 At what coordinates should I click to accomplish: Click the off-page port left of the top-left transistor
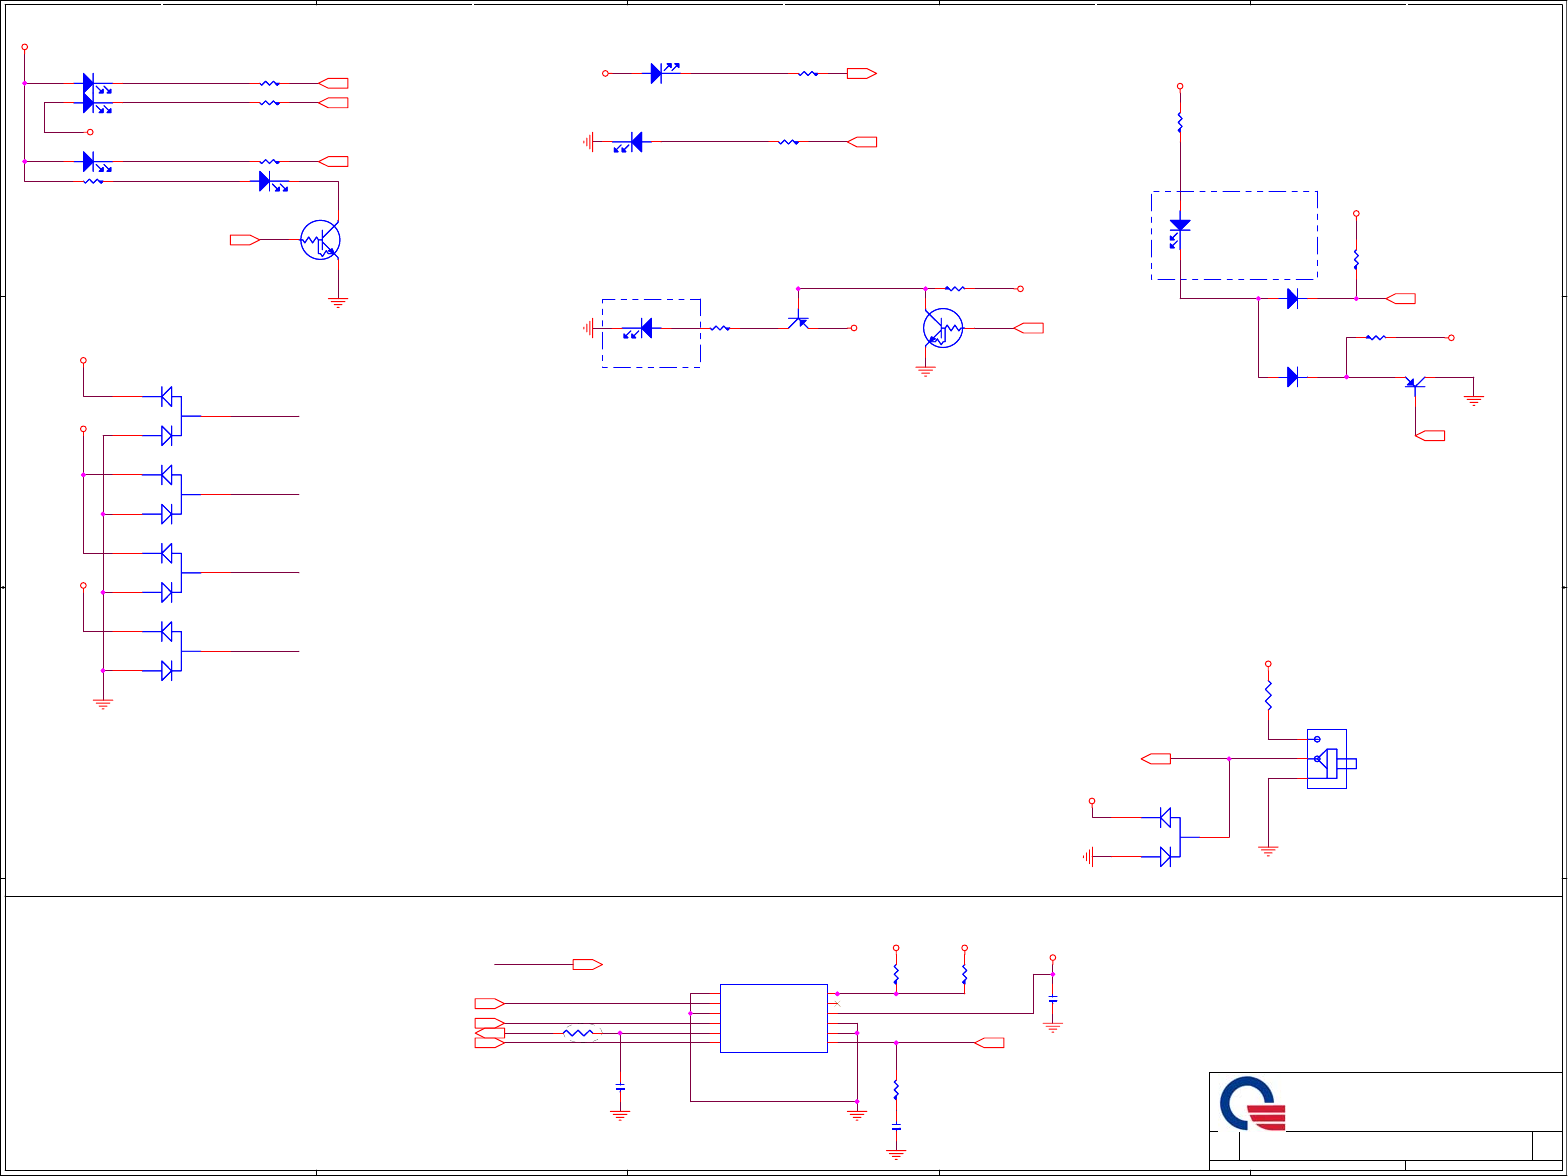click(245, 240)
